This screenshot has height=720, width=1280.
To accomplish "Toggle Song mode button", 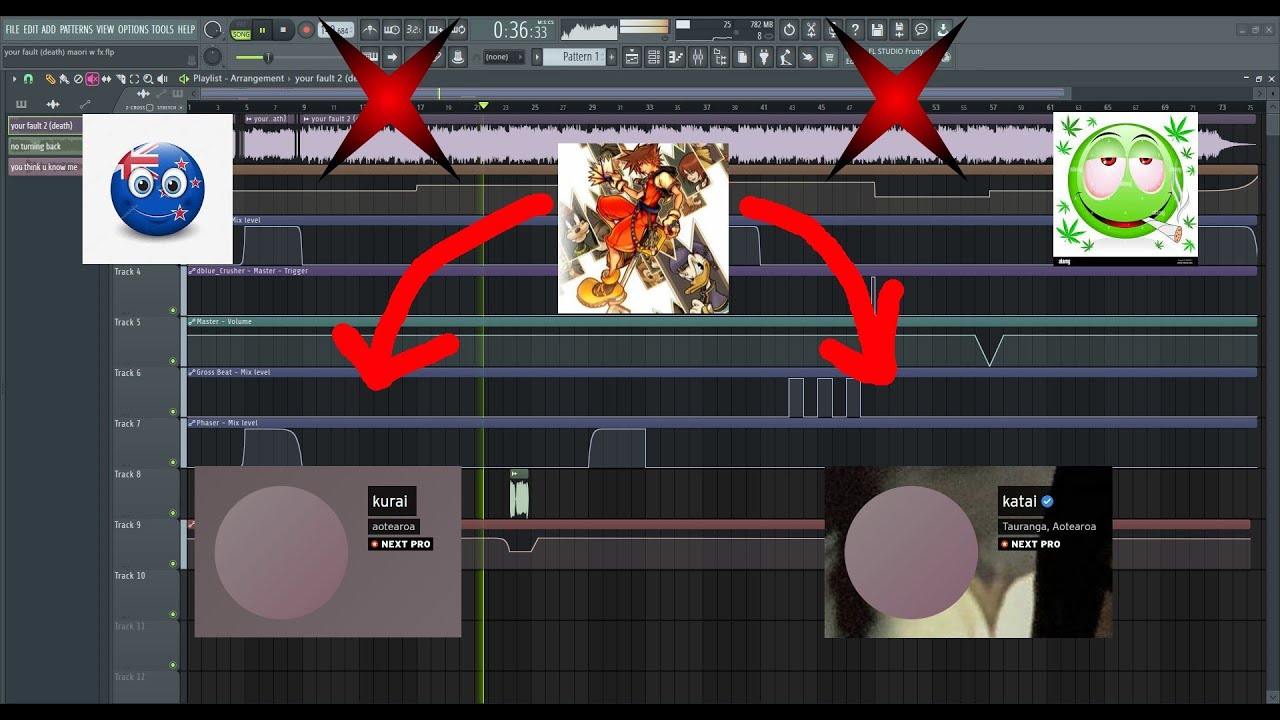I will [x=241, y=34].
